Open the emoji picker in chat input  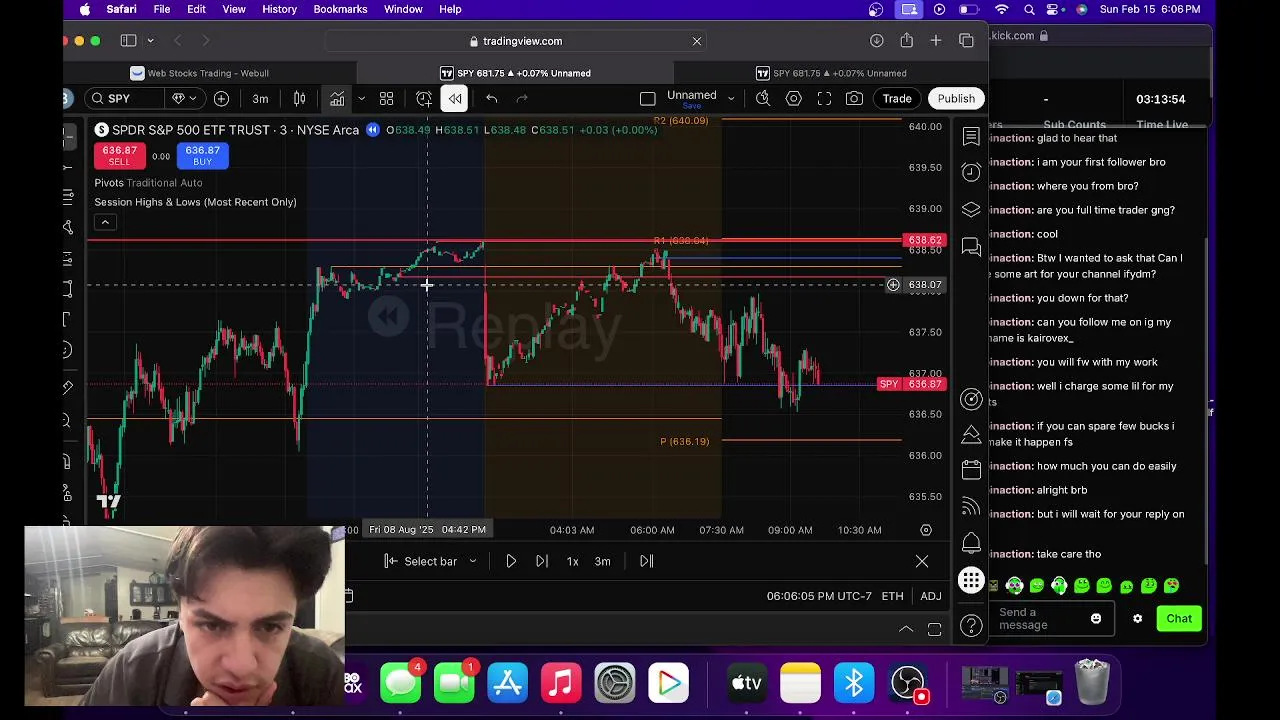1096,618
